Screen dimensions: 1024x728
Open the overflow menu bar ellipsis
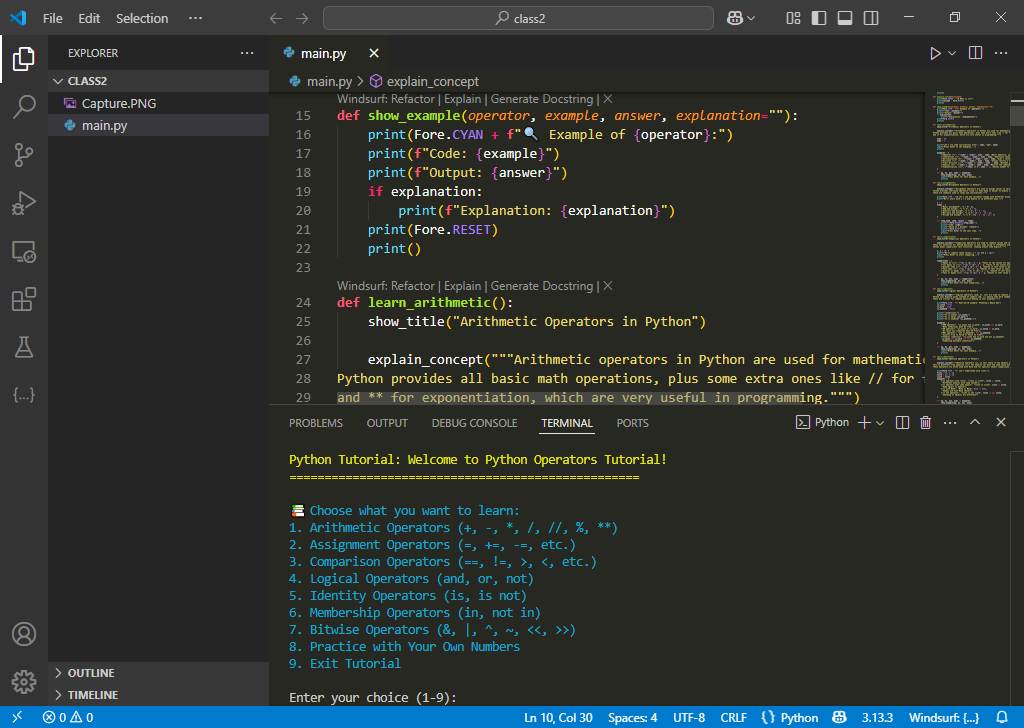[195, 18]
